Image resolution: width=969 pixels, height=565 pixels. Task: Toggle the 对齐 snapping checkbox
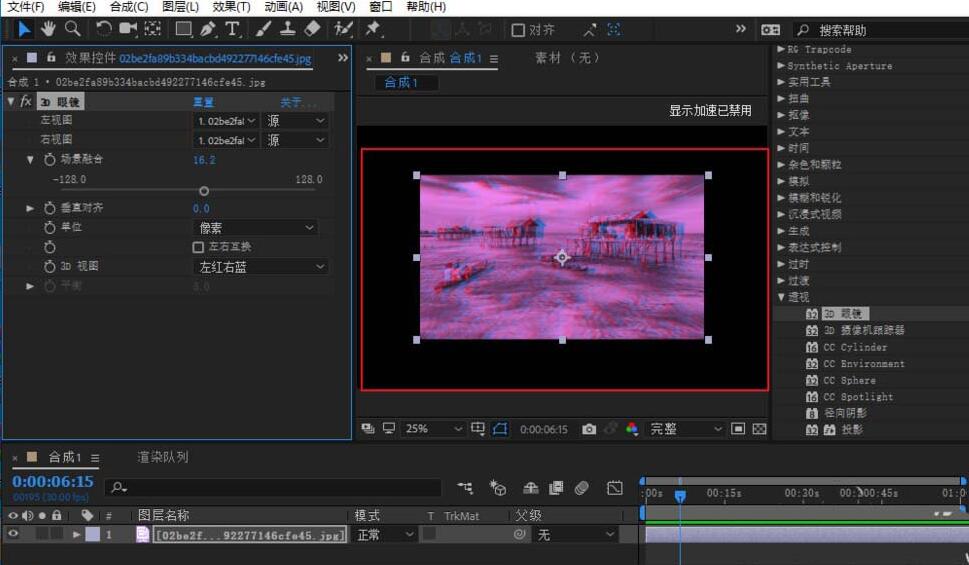[x=518, y=30]
